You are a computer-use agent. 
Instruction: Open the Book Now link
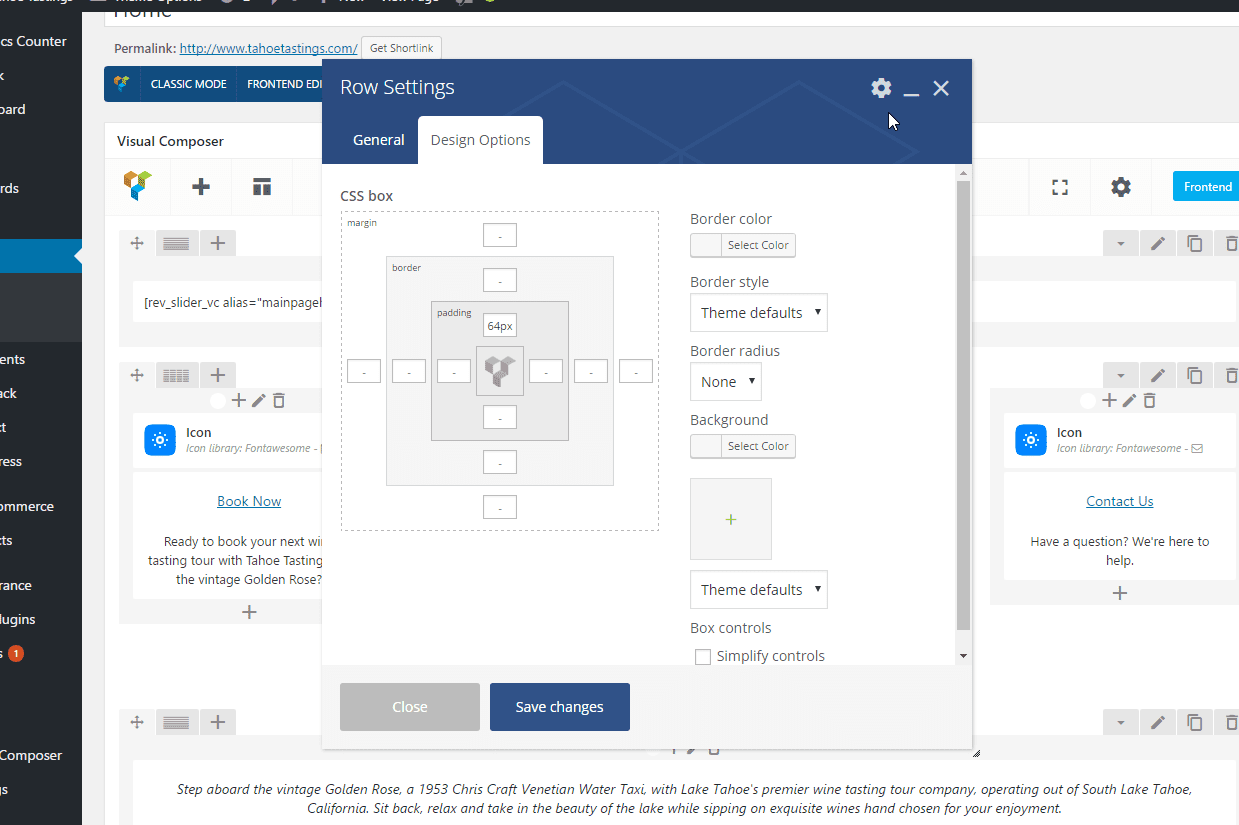249,501
